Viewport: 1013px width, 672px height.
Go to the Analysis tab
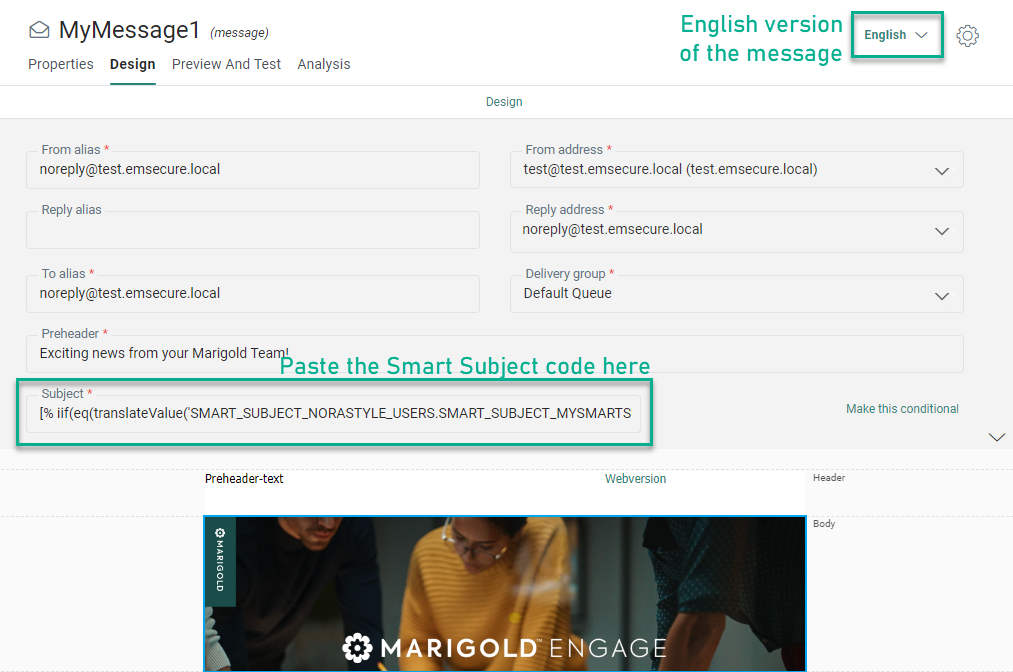coord(324,64)
